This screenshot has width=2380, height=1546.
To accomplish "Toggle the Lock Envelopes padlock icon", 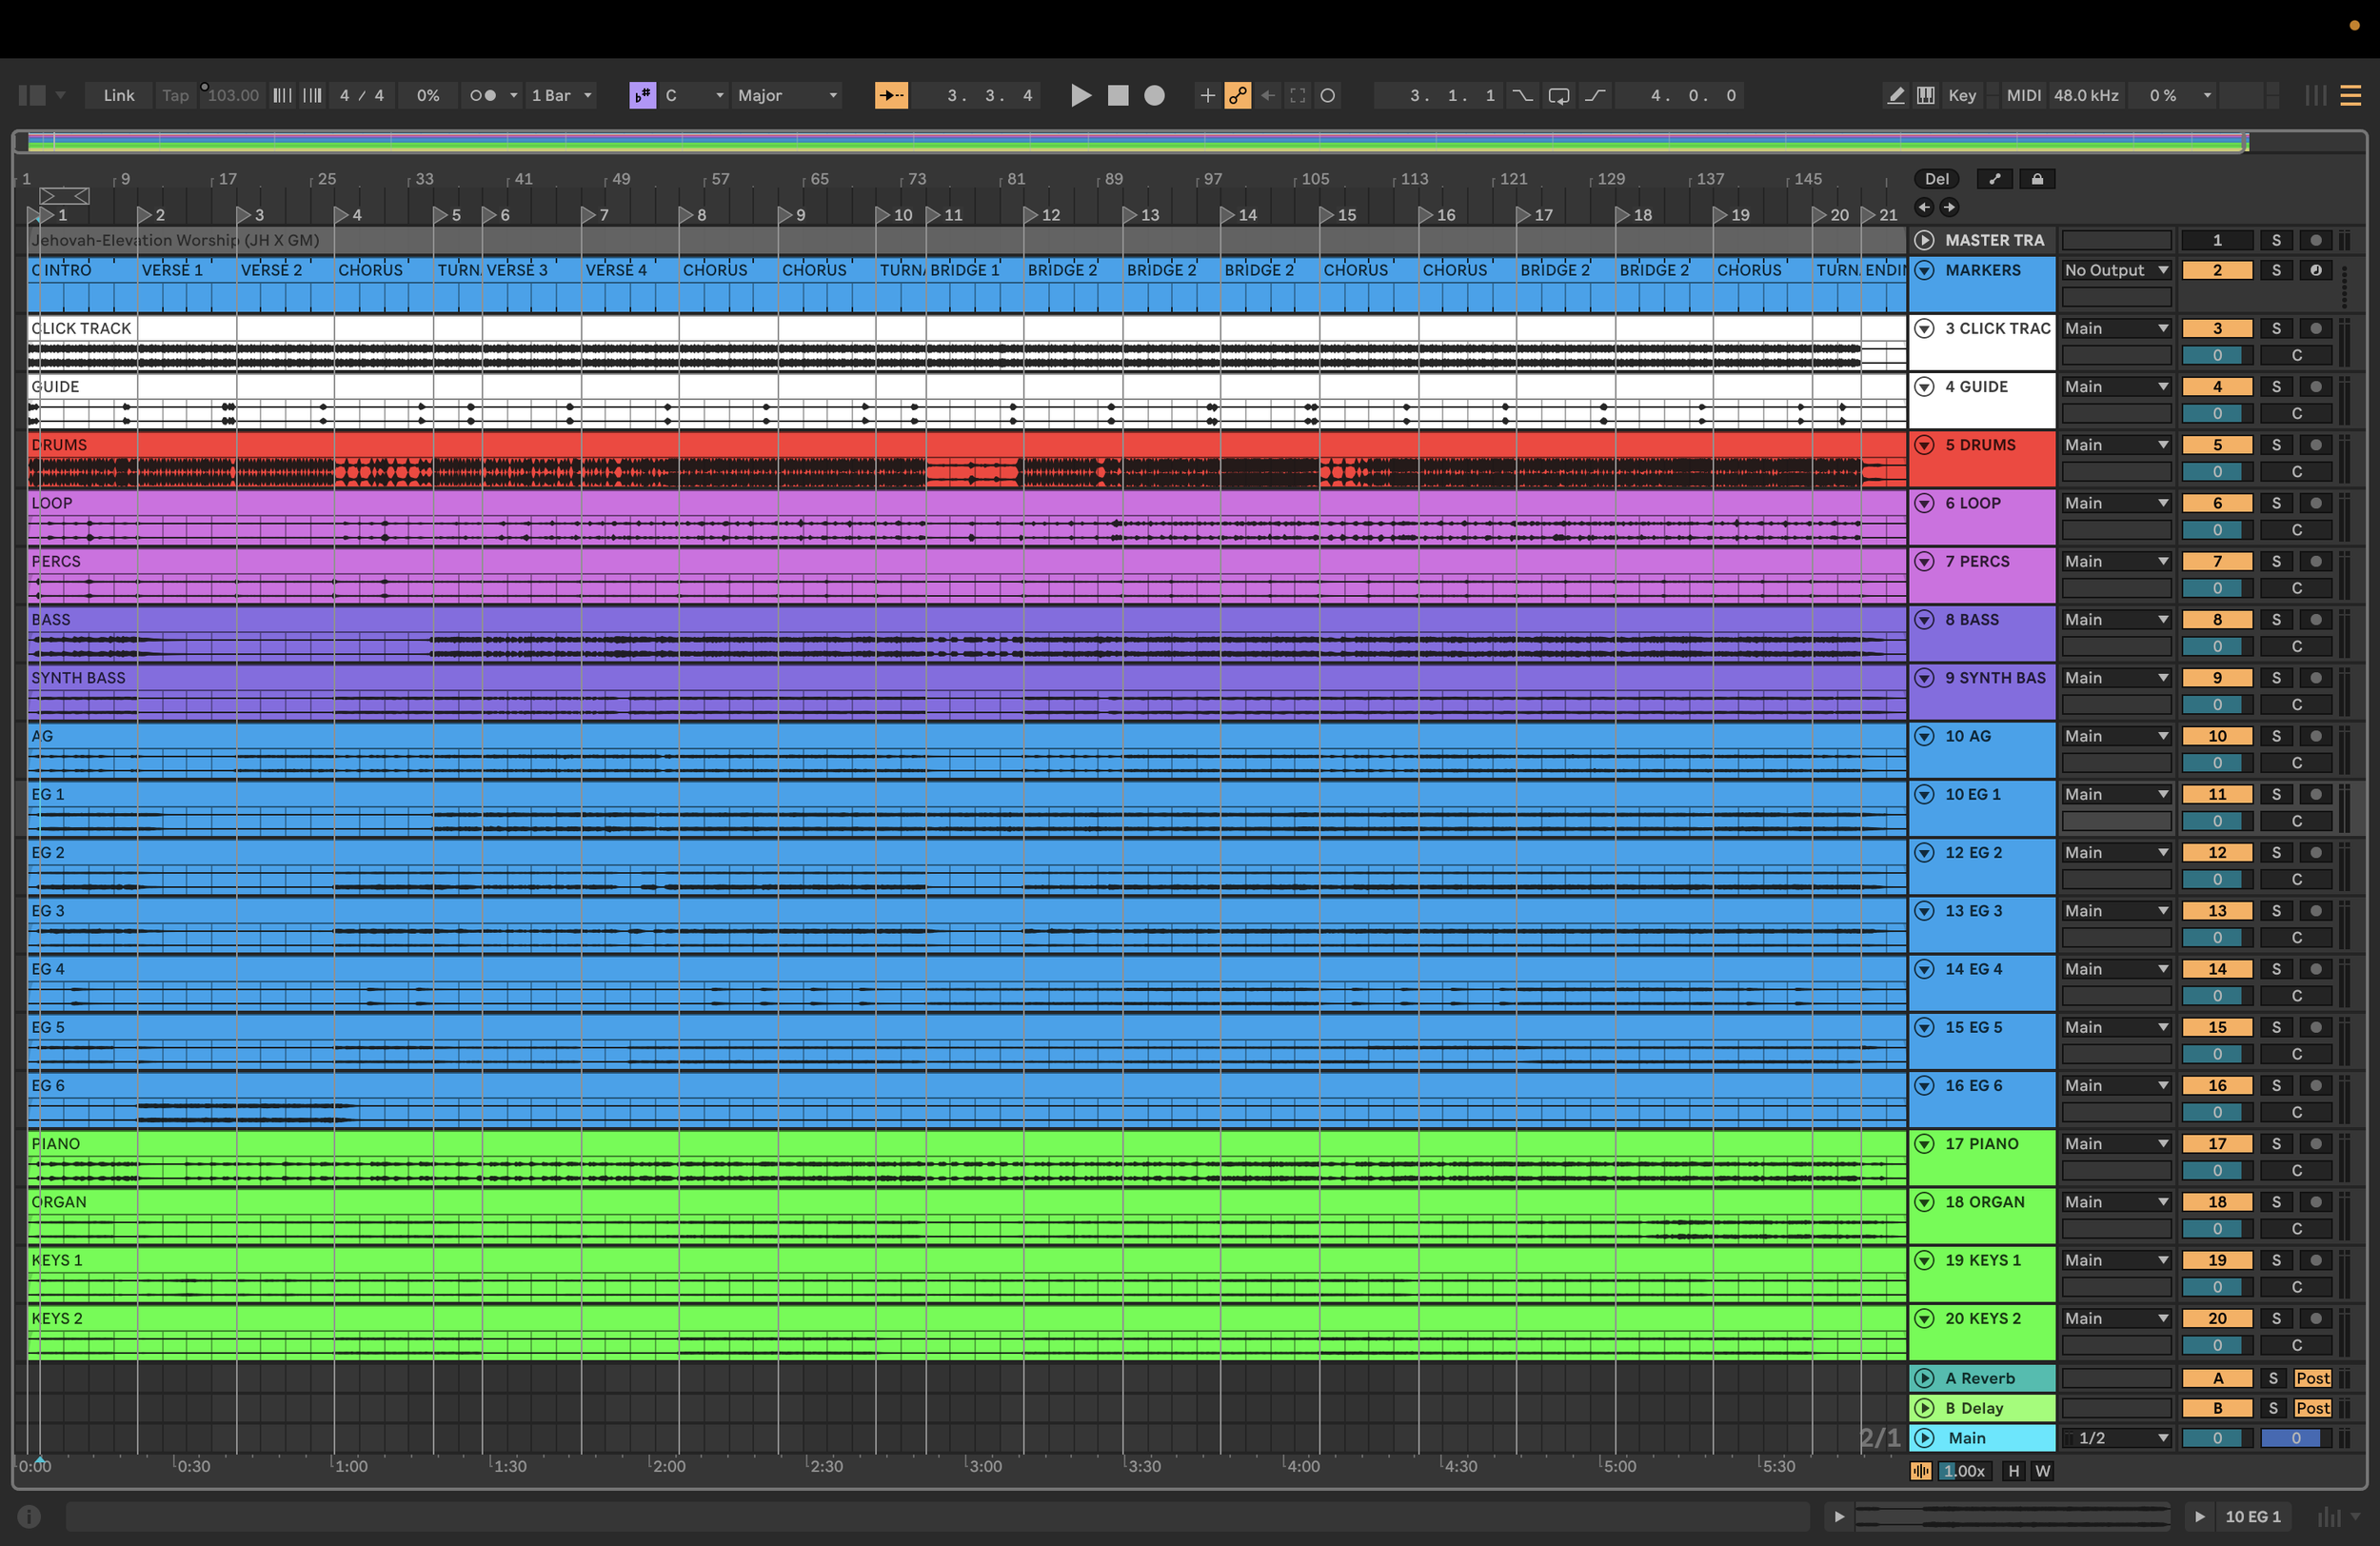I will click(x=2037, y=179).
